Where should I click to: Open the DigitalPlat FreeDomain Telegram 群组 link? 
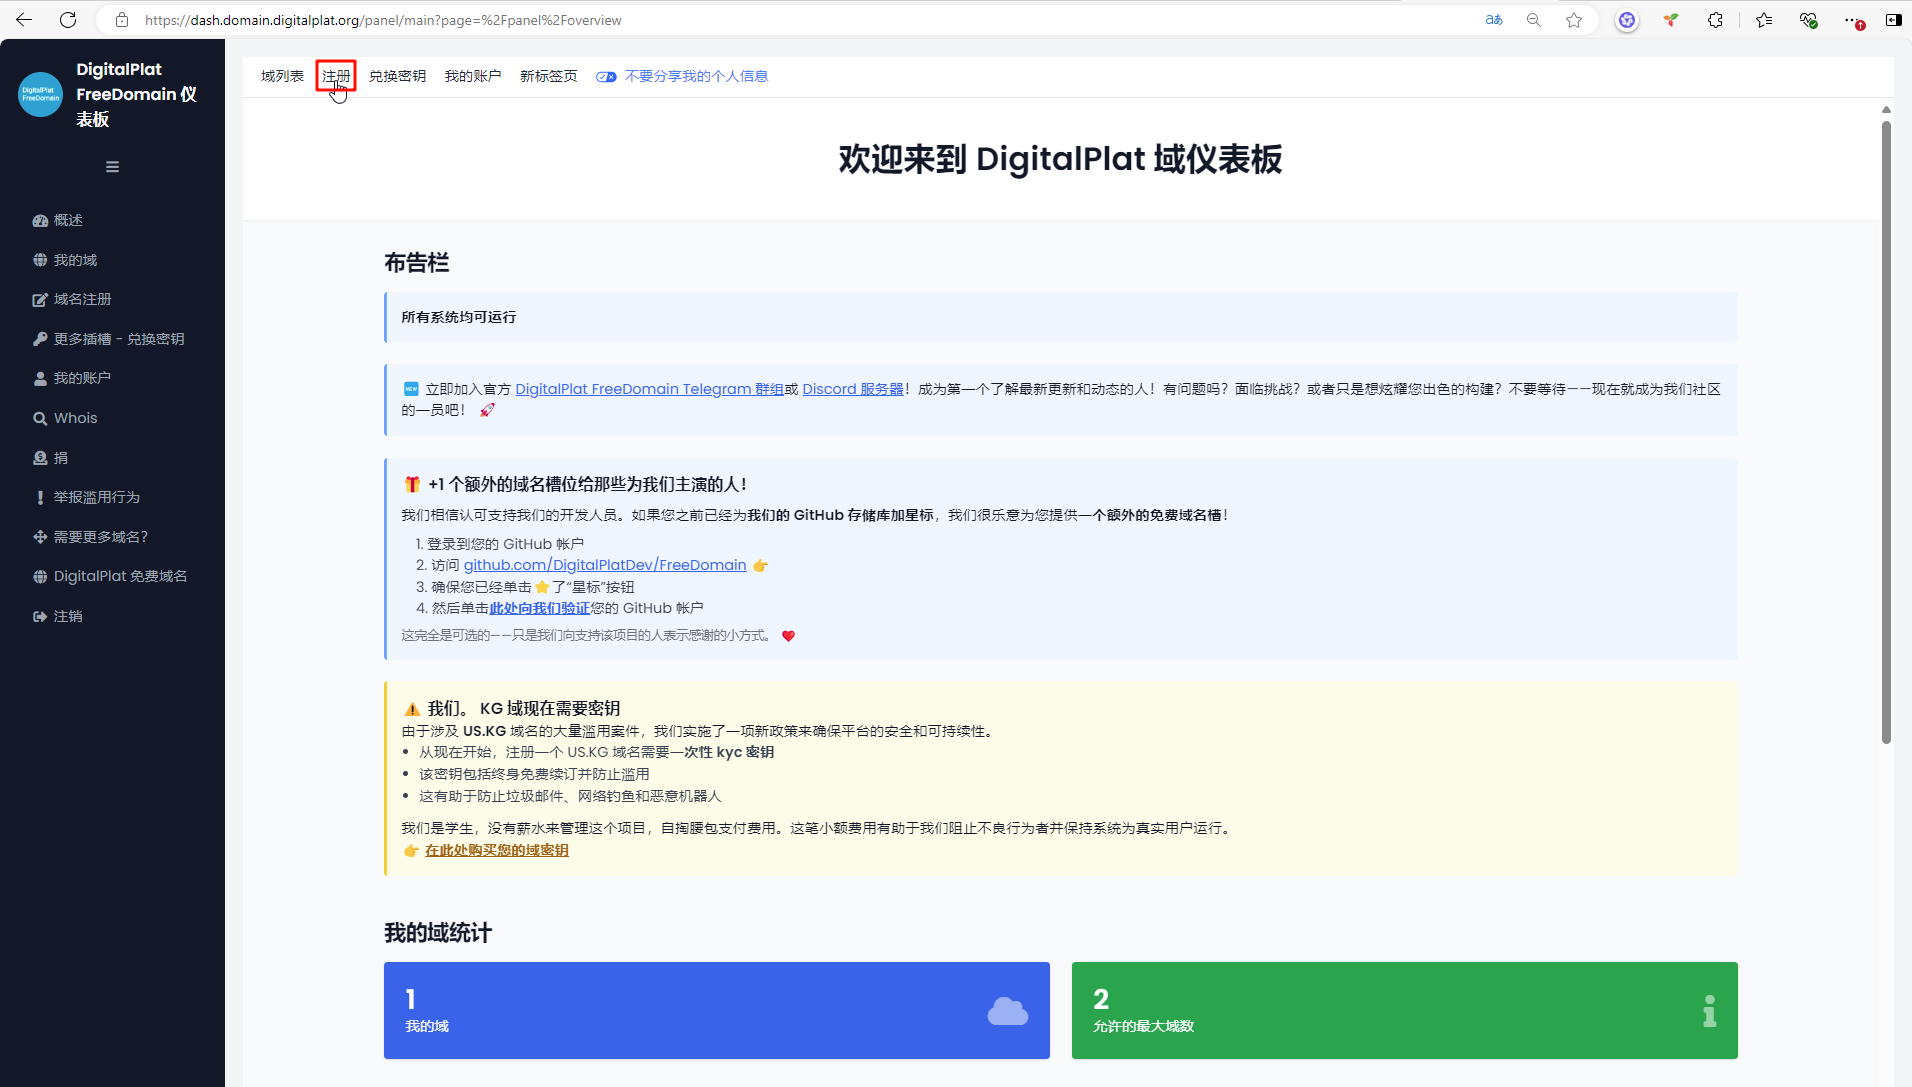pos(649,389)
